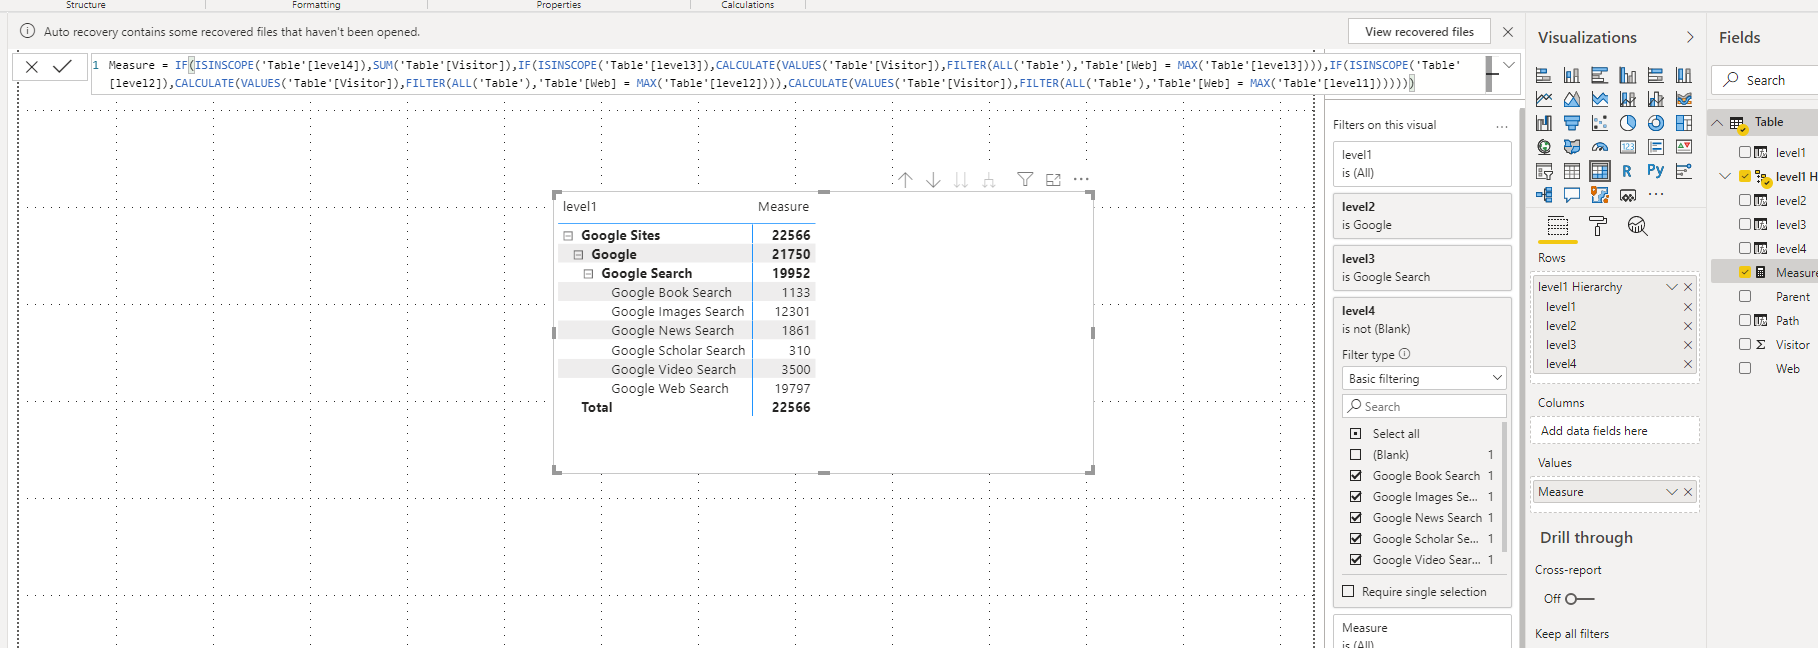Open the Filter type dropdown
1818x648 pixels.
coord(1424,378)
